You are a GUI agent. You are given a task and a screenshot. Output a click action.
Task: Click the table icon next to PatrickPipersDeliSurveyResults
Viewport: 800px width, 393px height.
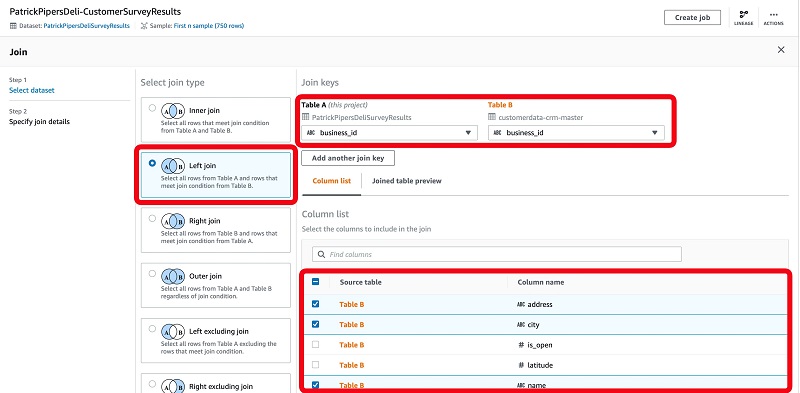(x=306, y=117)
